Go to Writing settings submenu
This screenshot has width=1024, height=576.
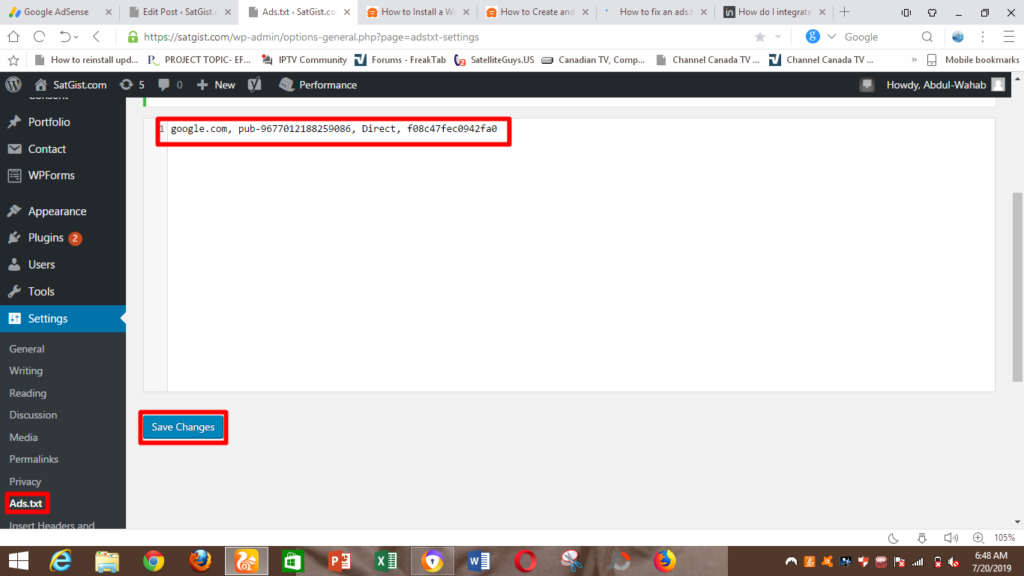click(26, 371)
